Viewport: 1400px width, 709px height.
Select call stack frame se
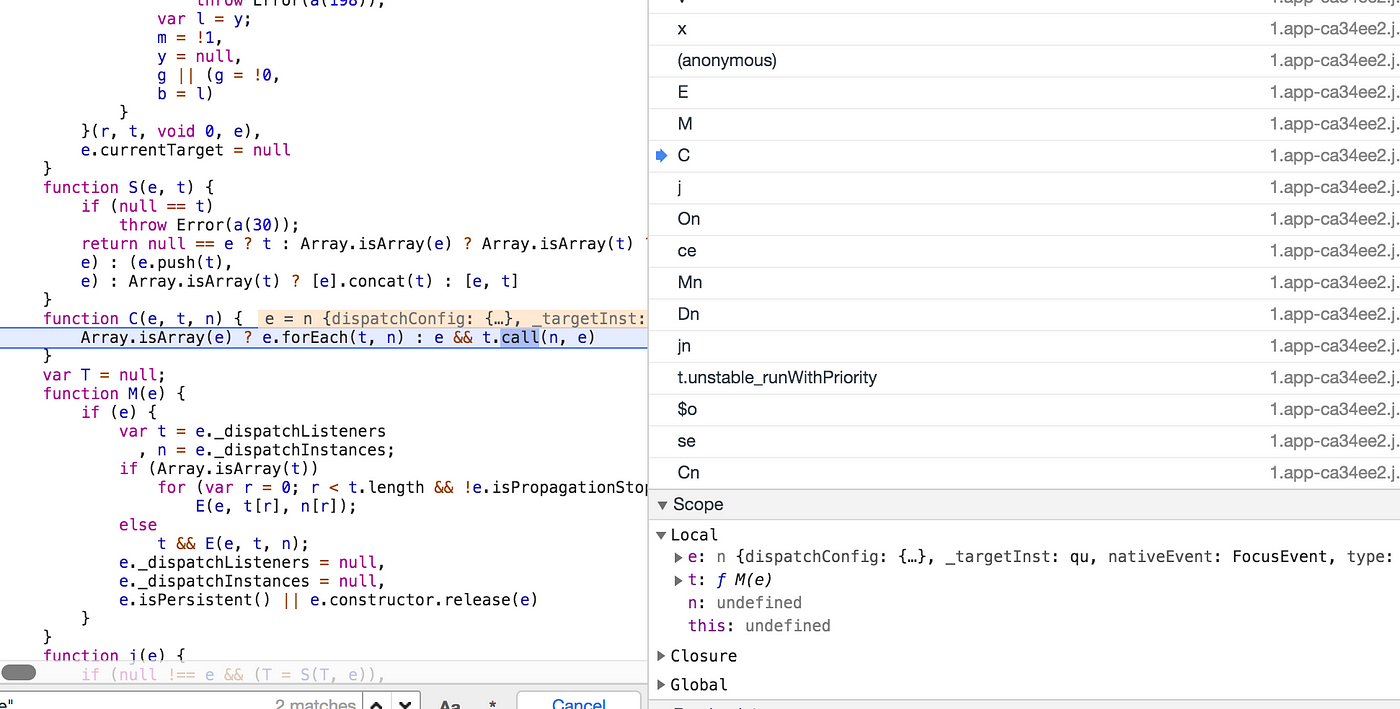point(1024,441)
